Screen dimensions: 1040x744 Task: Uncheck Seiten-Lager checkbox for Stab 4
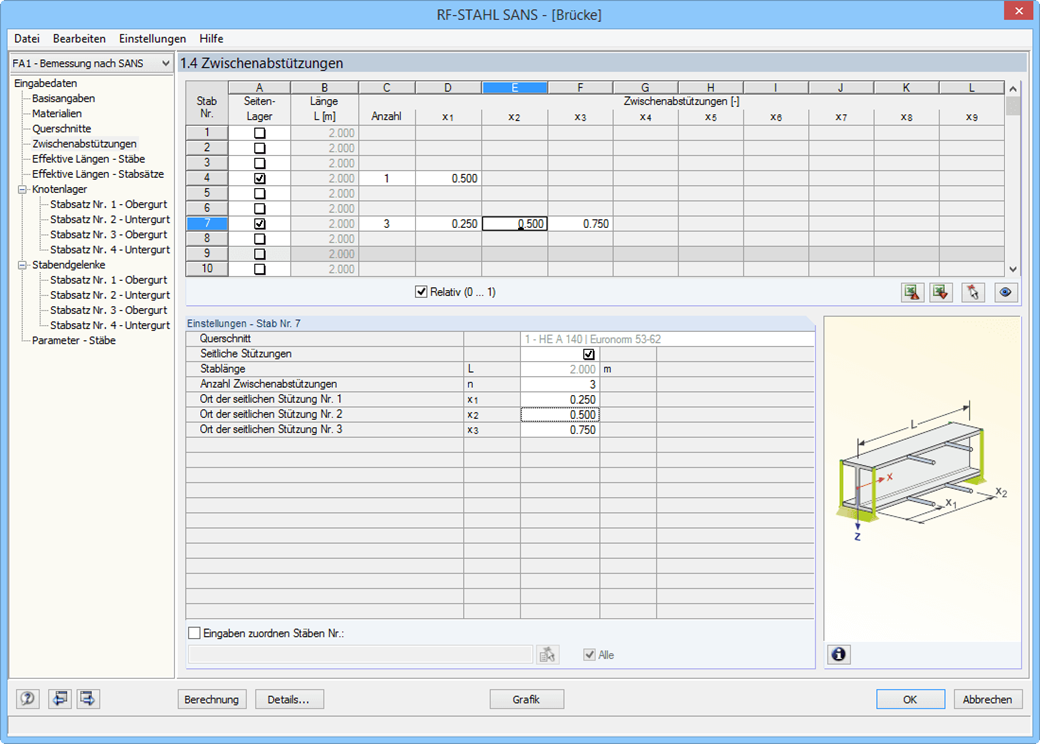pyautogui.click(x=260, y=178)
